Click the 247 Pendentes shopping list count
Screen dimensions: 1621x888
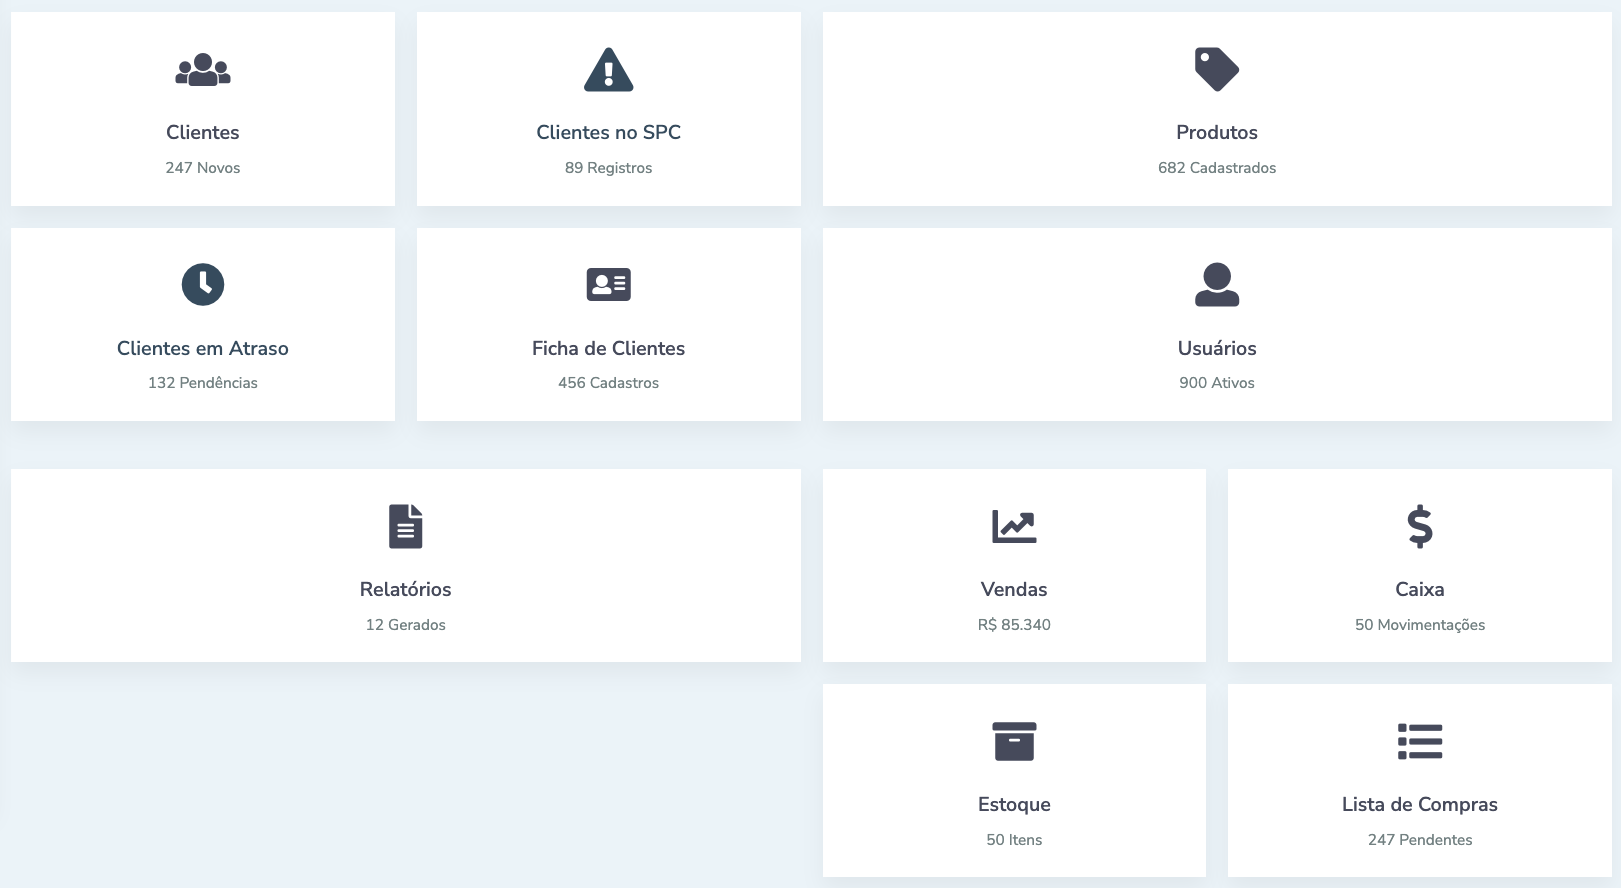(1419, 840)
